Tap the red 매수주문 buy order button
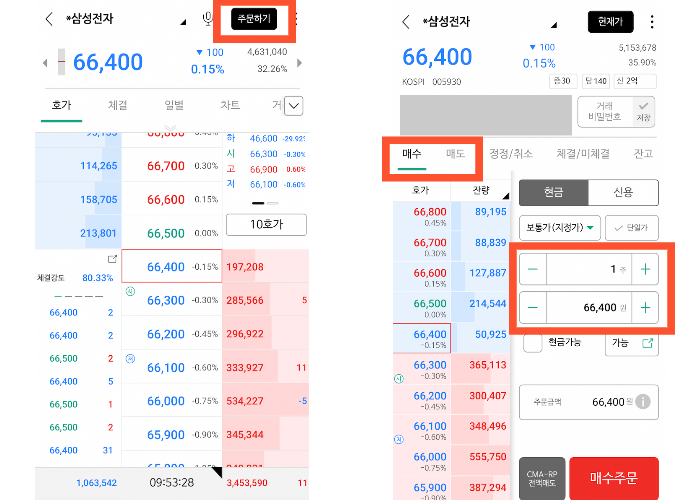 (x=614, y=479)
